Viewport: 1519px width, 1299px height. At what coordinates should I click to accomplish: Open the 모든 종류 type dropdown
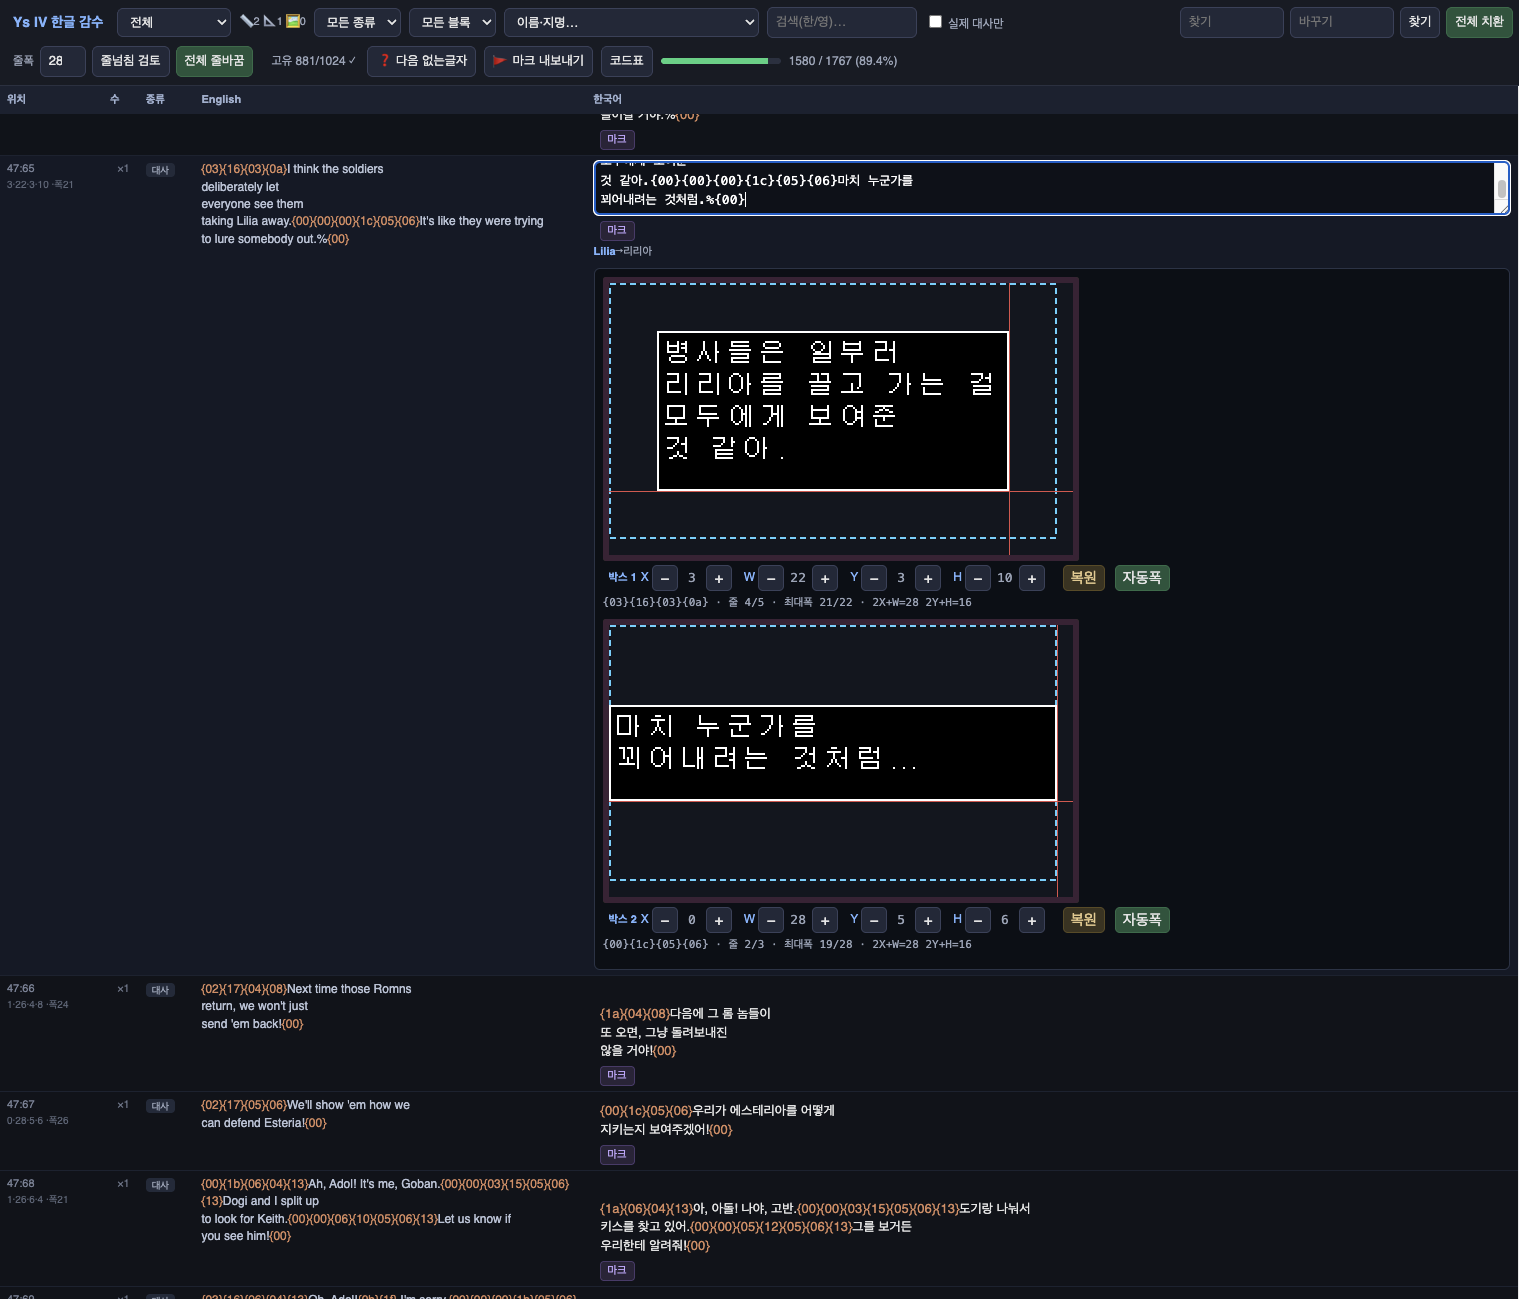coord(357,22)
